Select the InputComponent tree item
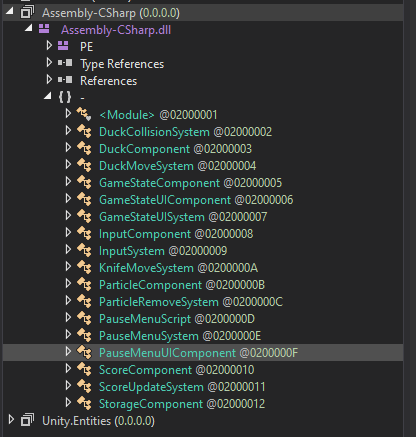 point(176,234)
